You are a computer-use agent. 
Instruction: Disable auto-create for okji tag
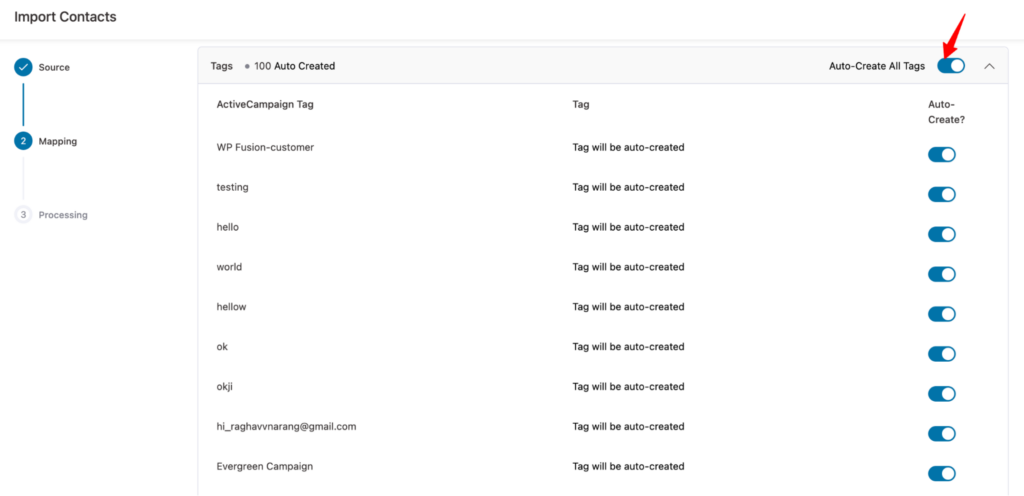pos(941,394)
